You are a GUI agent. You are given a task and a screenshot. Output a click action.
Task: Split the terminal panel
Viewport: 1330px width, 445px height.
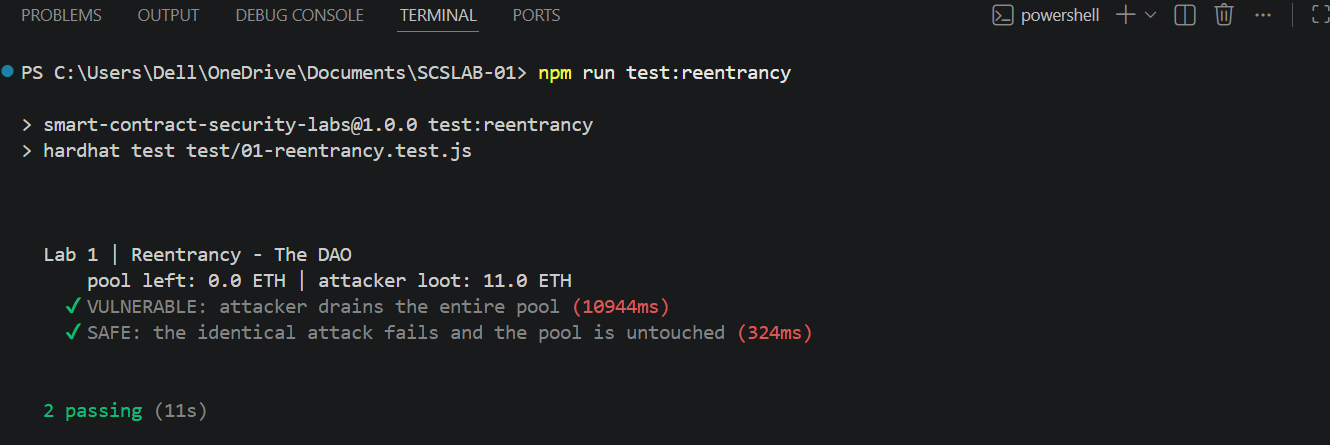tap(1185, 15)
